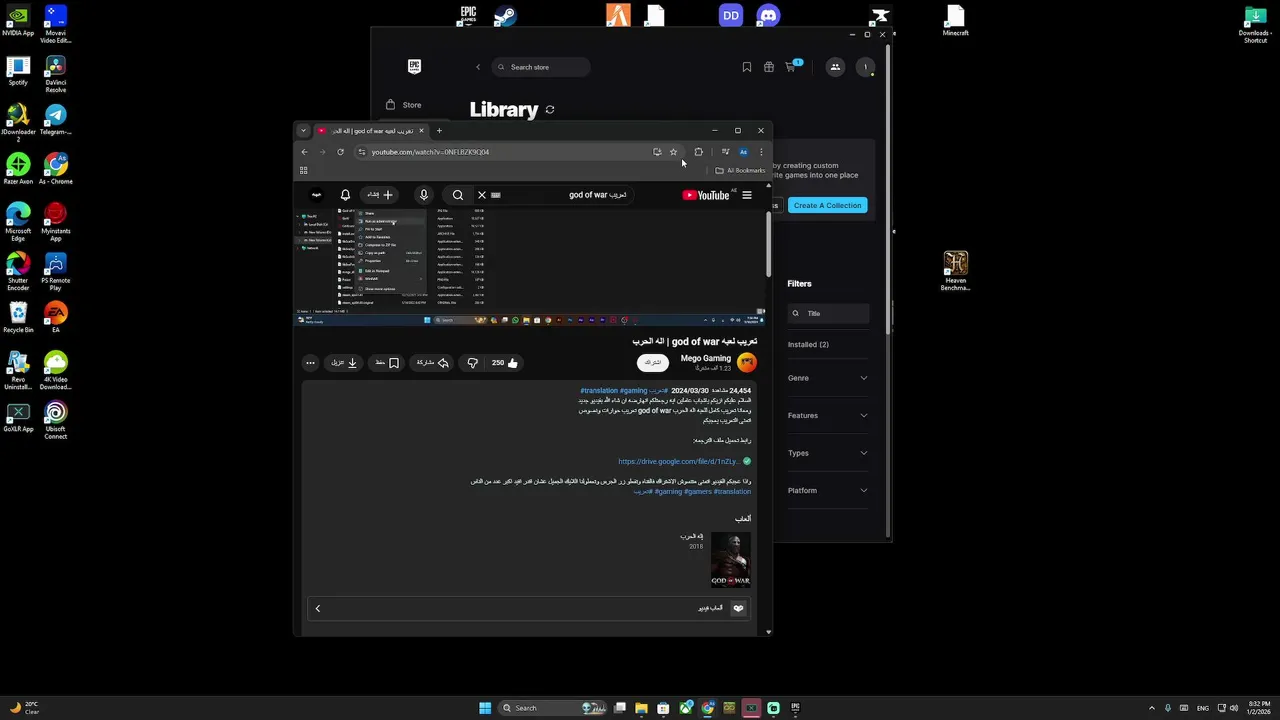1280x720 pixels.
Task: Click the Windows taskbar Search box
Action: click(x=553, y=708)
